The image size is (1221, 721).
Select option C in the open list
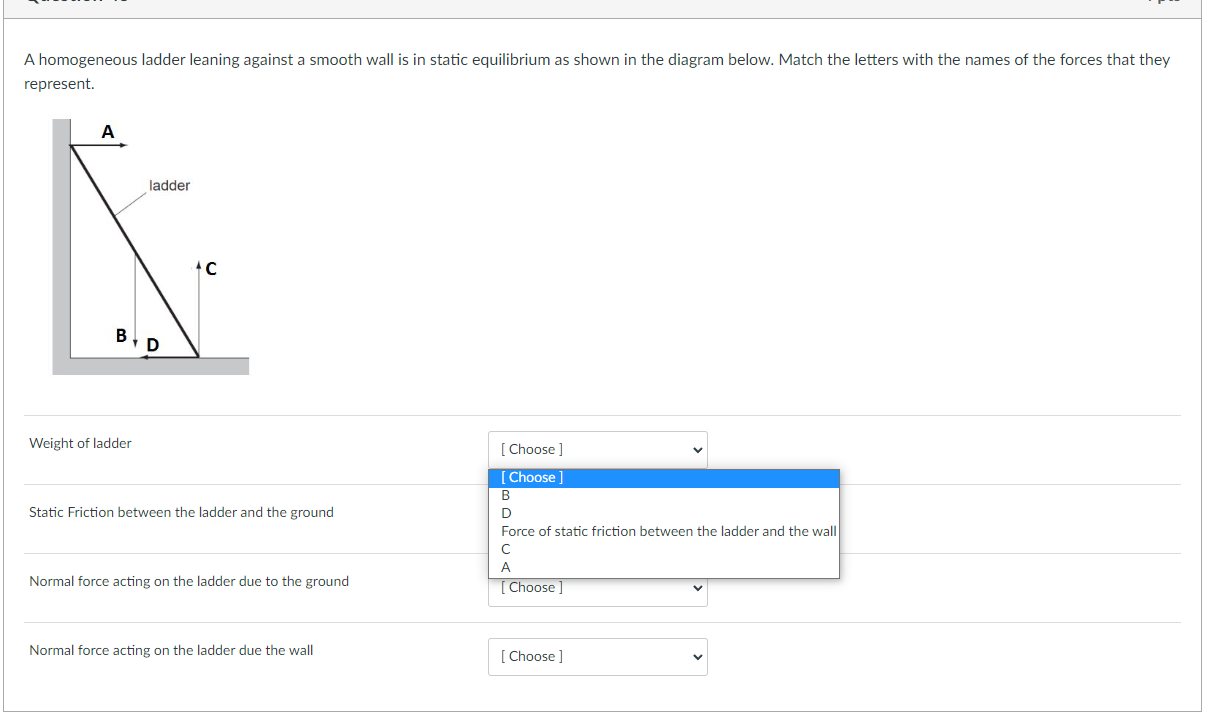pyautogui.click(x=664, y=549)
